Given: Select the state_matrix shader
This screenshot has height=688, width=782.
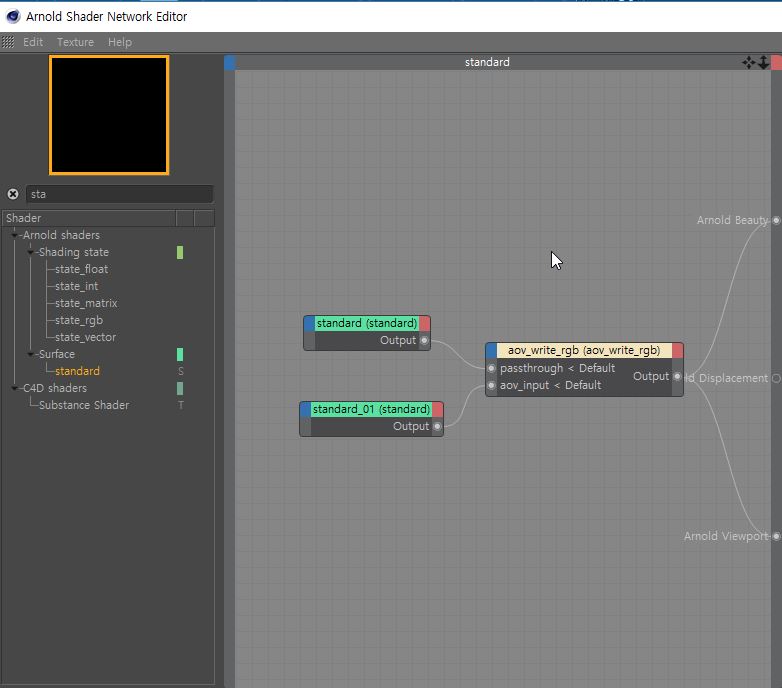Looking at the screenshot, I should tap(86, 303).
